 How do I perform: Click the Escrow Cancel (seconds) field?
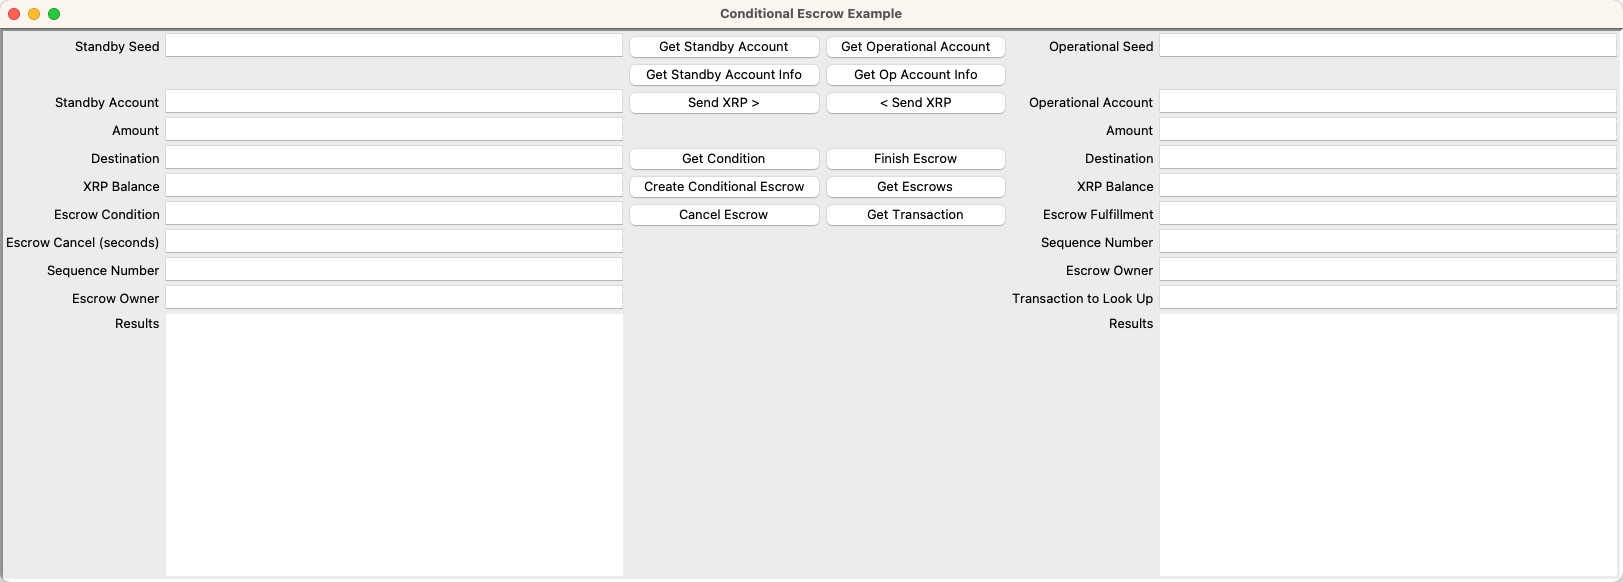[x=394, y=240]
